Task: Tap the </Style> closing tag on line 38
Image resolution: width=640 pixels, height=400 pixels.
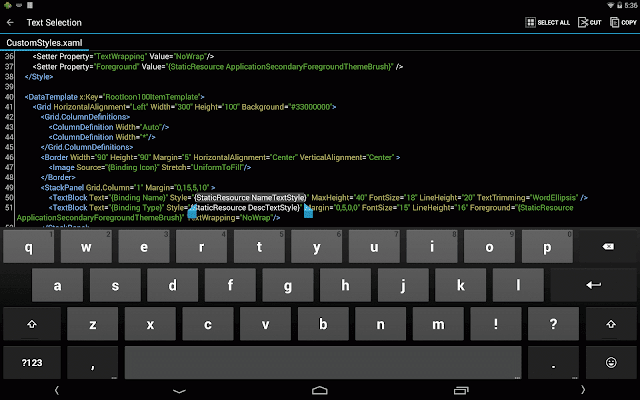Action: pos(39,77)
